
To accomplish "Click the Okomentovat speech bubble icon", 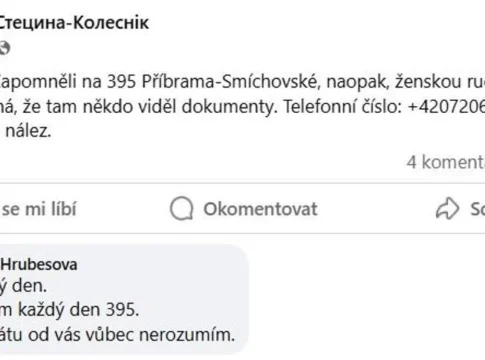I will click(182, 209).
